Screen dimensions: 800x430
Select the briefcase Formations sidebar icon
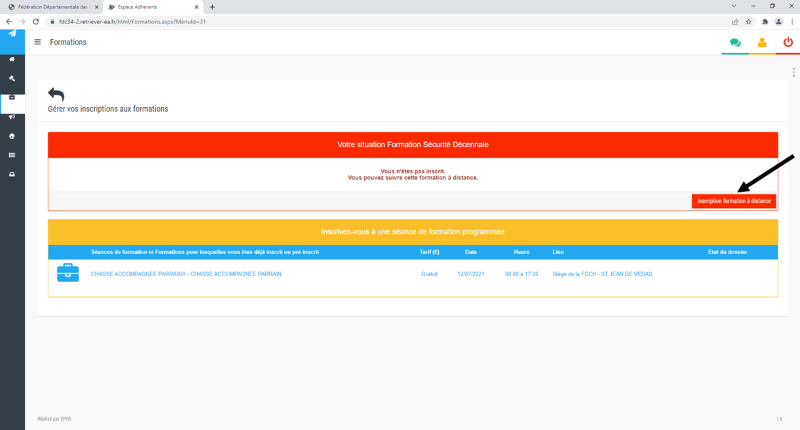coord(12,97)
